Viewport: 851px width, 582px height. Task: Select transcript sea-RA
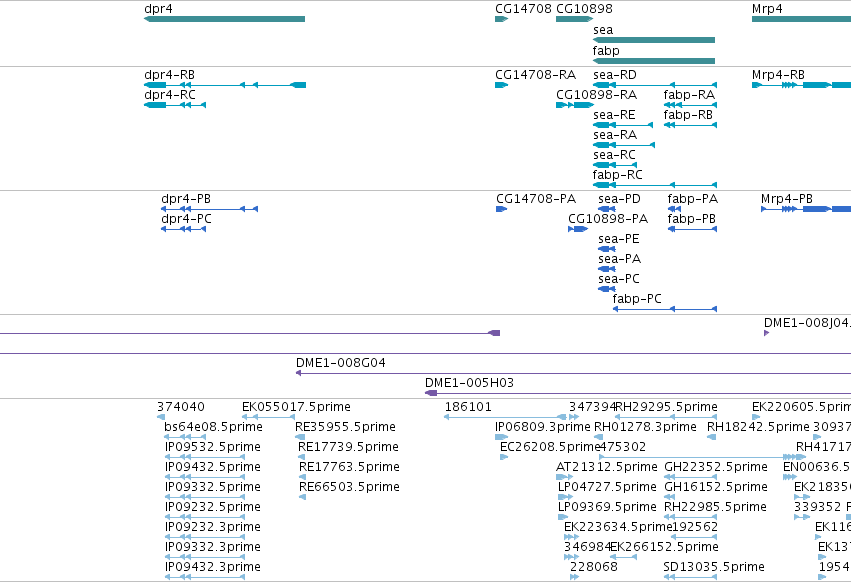[624, 145]
